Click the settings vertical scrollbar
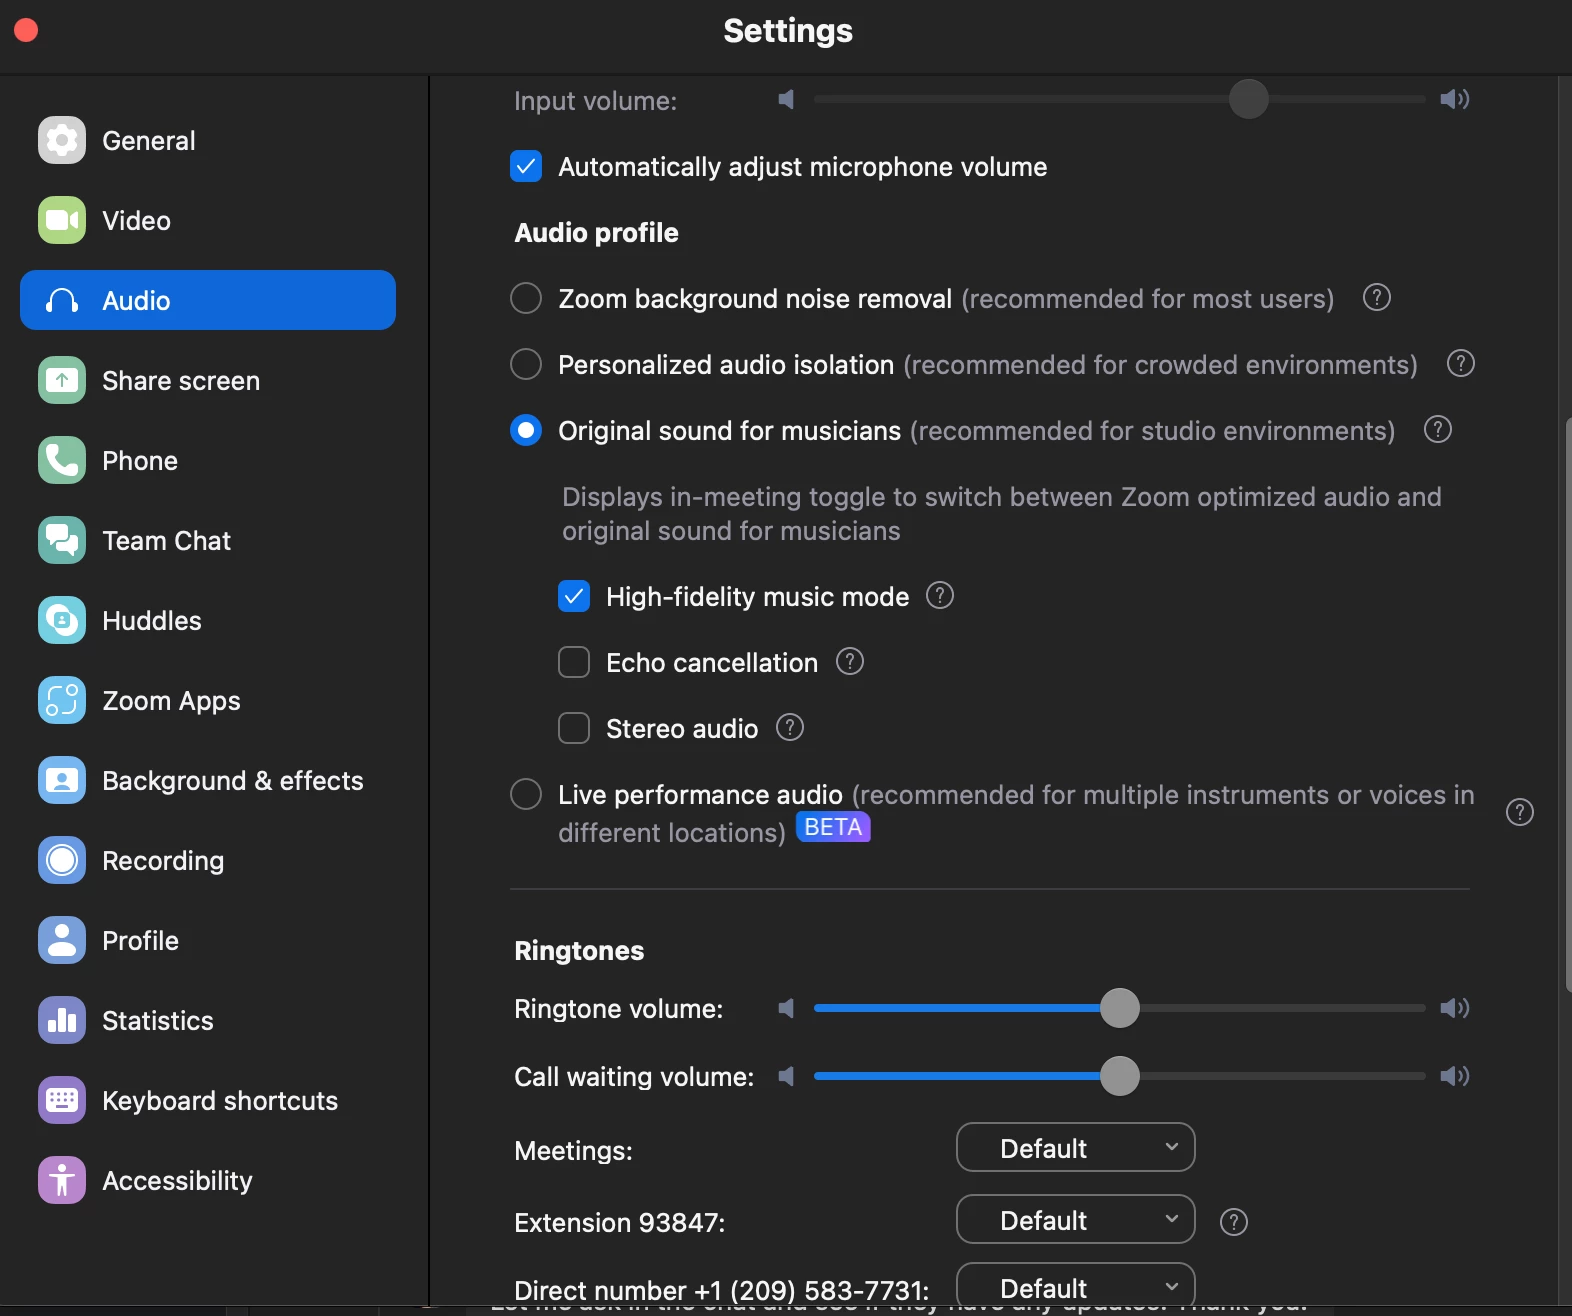 click(x=1567, y=705)
